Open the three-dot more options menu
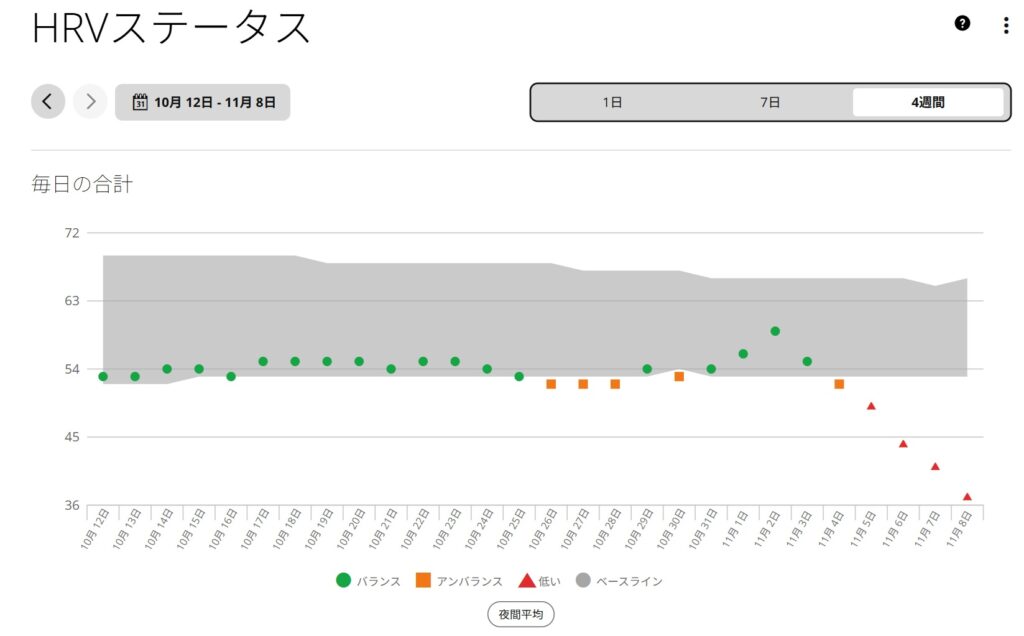Screen dimensions: 1024x636 point(1005,26)
